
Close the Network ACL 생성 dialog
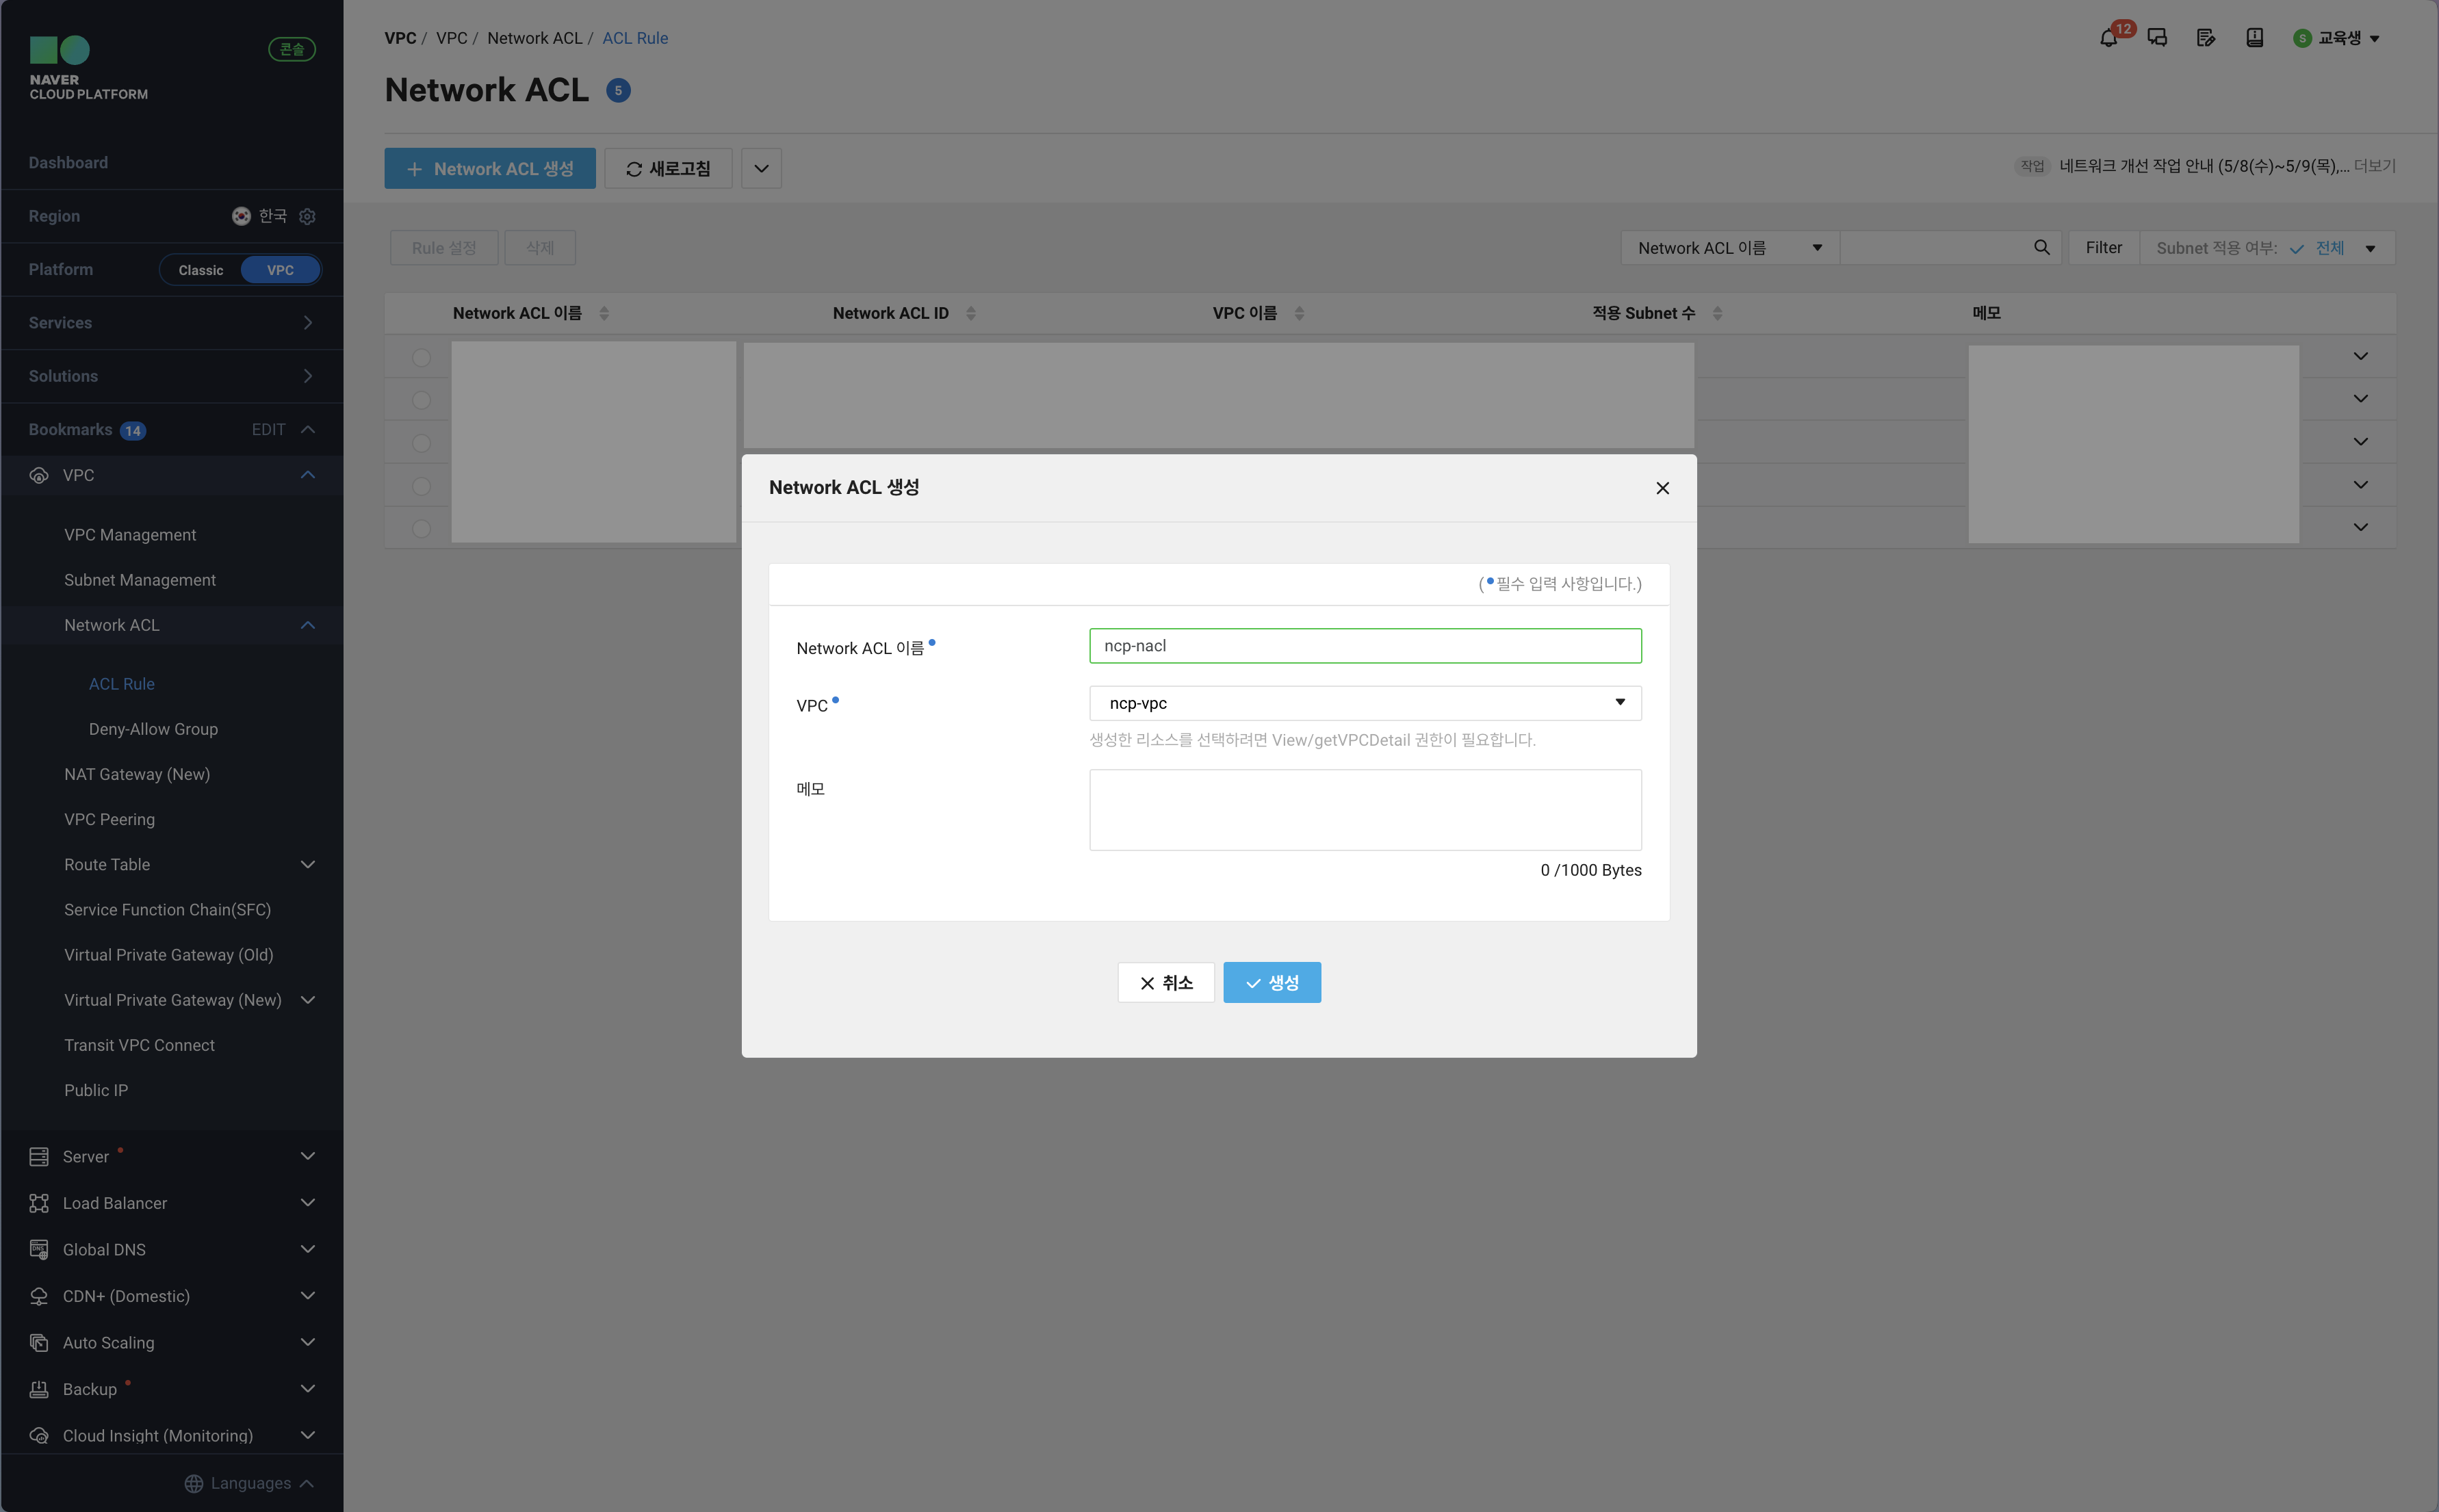tap(1662, 488)
